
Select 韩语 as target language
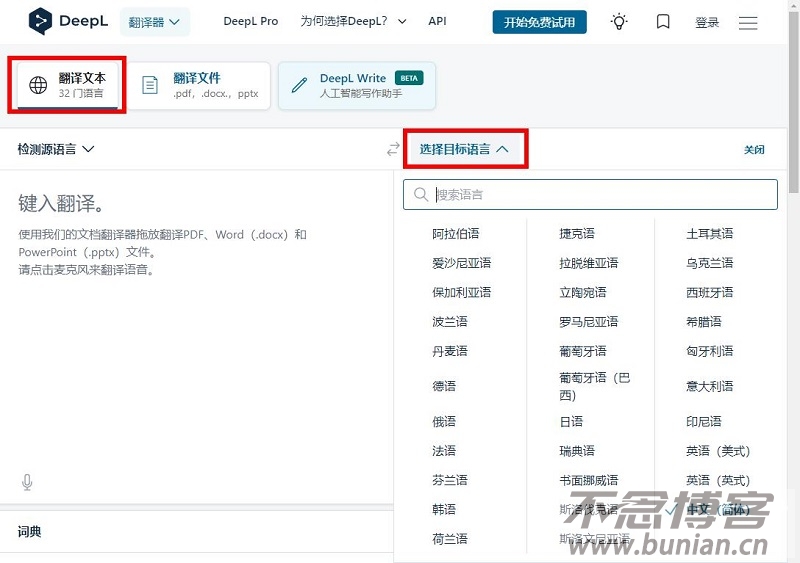[444, 509]
